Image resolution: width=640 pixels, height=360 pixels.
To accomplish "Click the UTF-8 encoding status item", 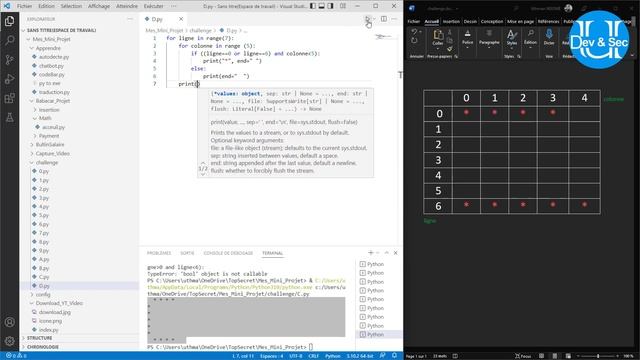I will [x=296, y=356].
